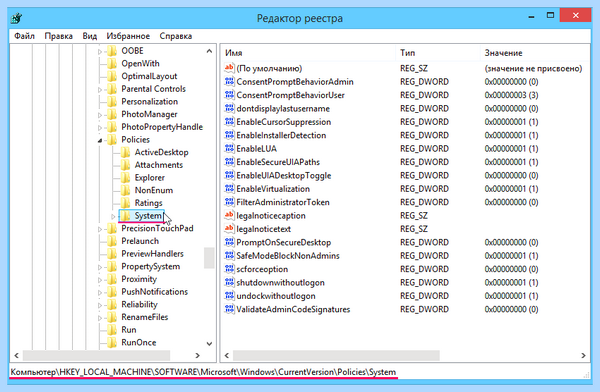Screen dimensions: 600x392
Task: Select the RunOnce folder icon
Action: (112, 343)
